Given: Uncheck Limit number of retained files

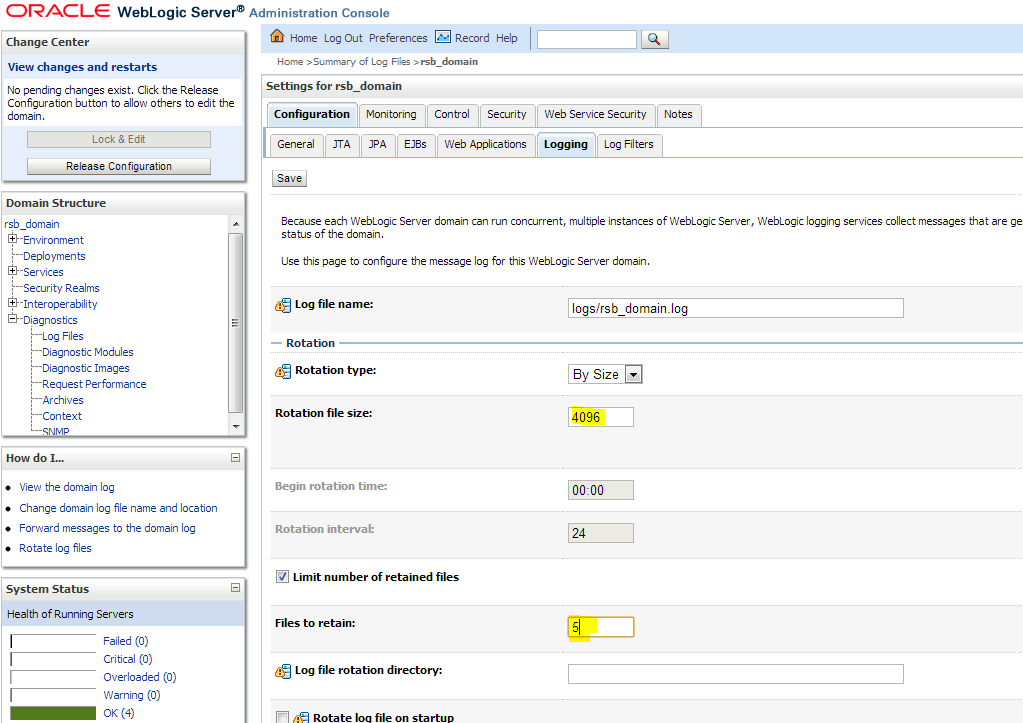Looking at the screenshot, I should (282, 577).
